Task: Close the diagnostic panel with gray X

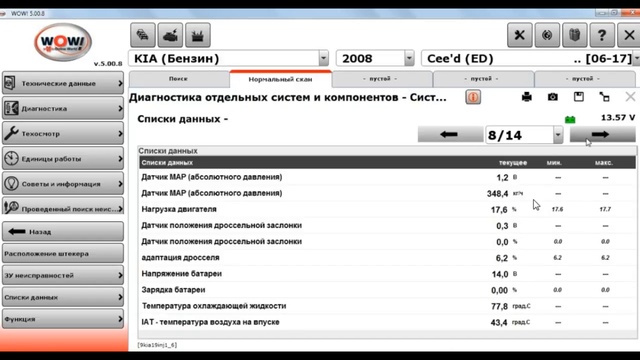Action: (x=630, y=97)
